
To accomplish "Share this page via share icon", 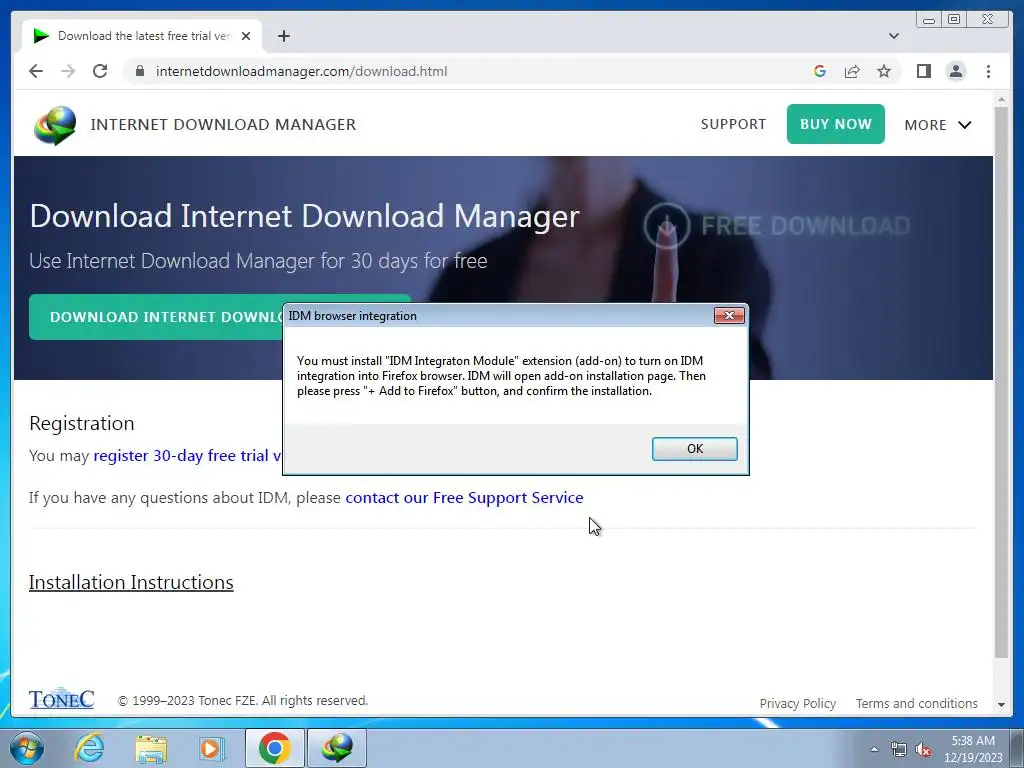I will (852, 71).
